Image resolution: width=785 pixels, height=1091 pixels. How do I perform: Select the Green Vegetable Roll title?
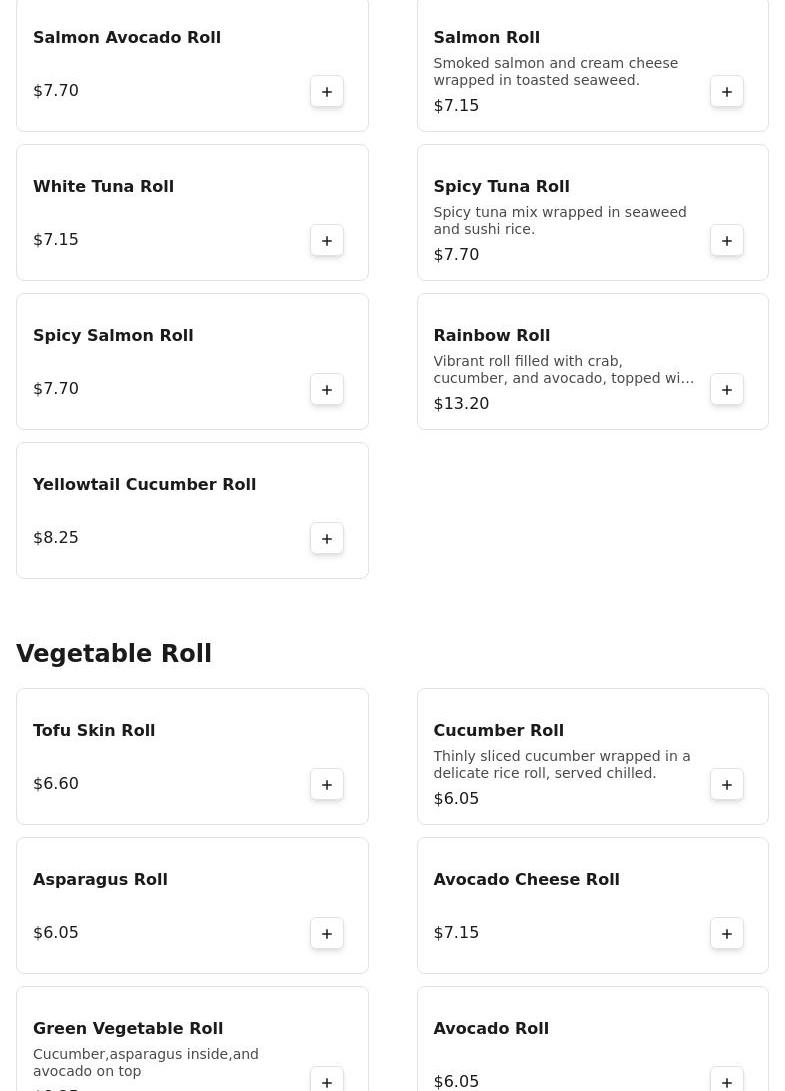128,1028
